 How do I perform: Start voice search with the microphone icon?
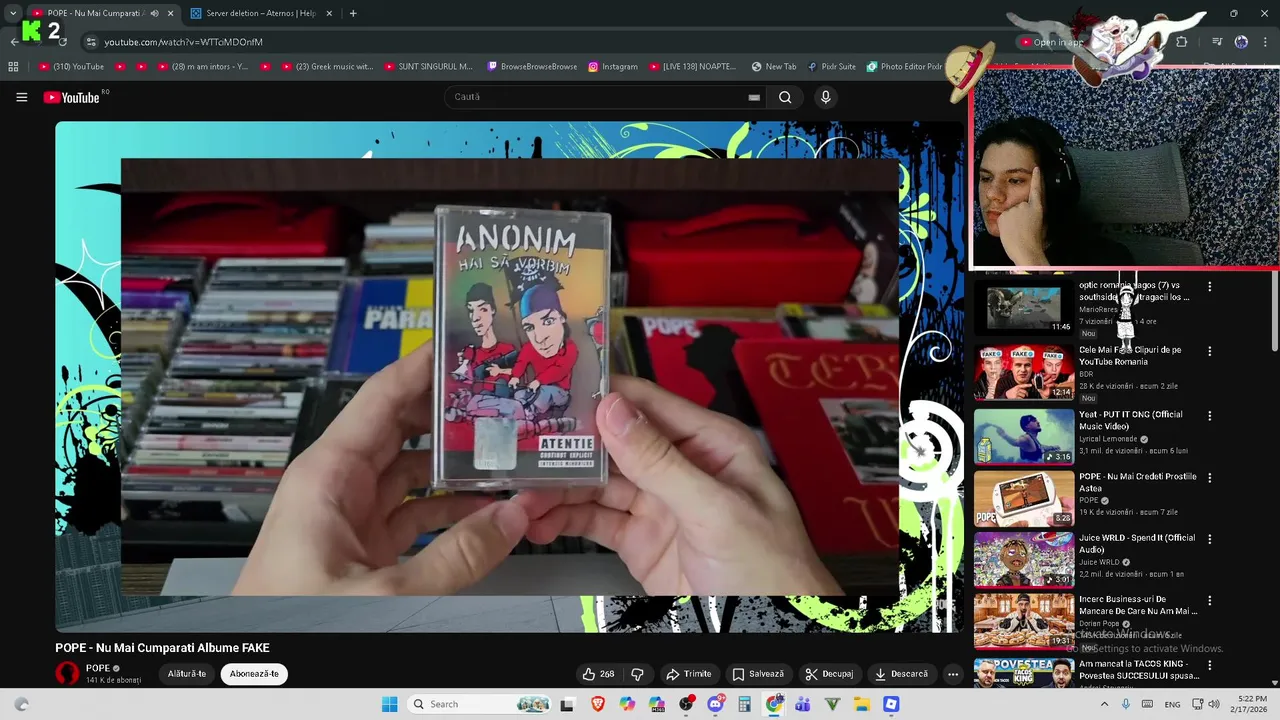click(825, 97)
